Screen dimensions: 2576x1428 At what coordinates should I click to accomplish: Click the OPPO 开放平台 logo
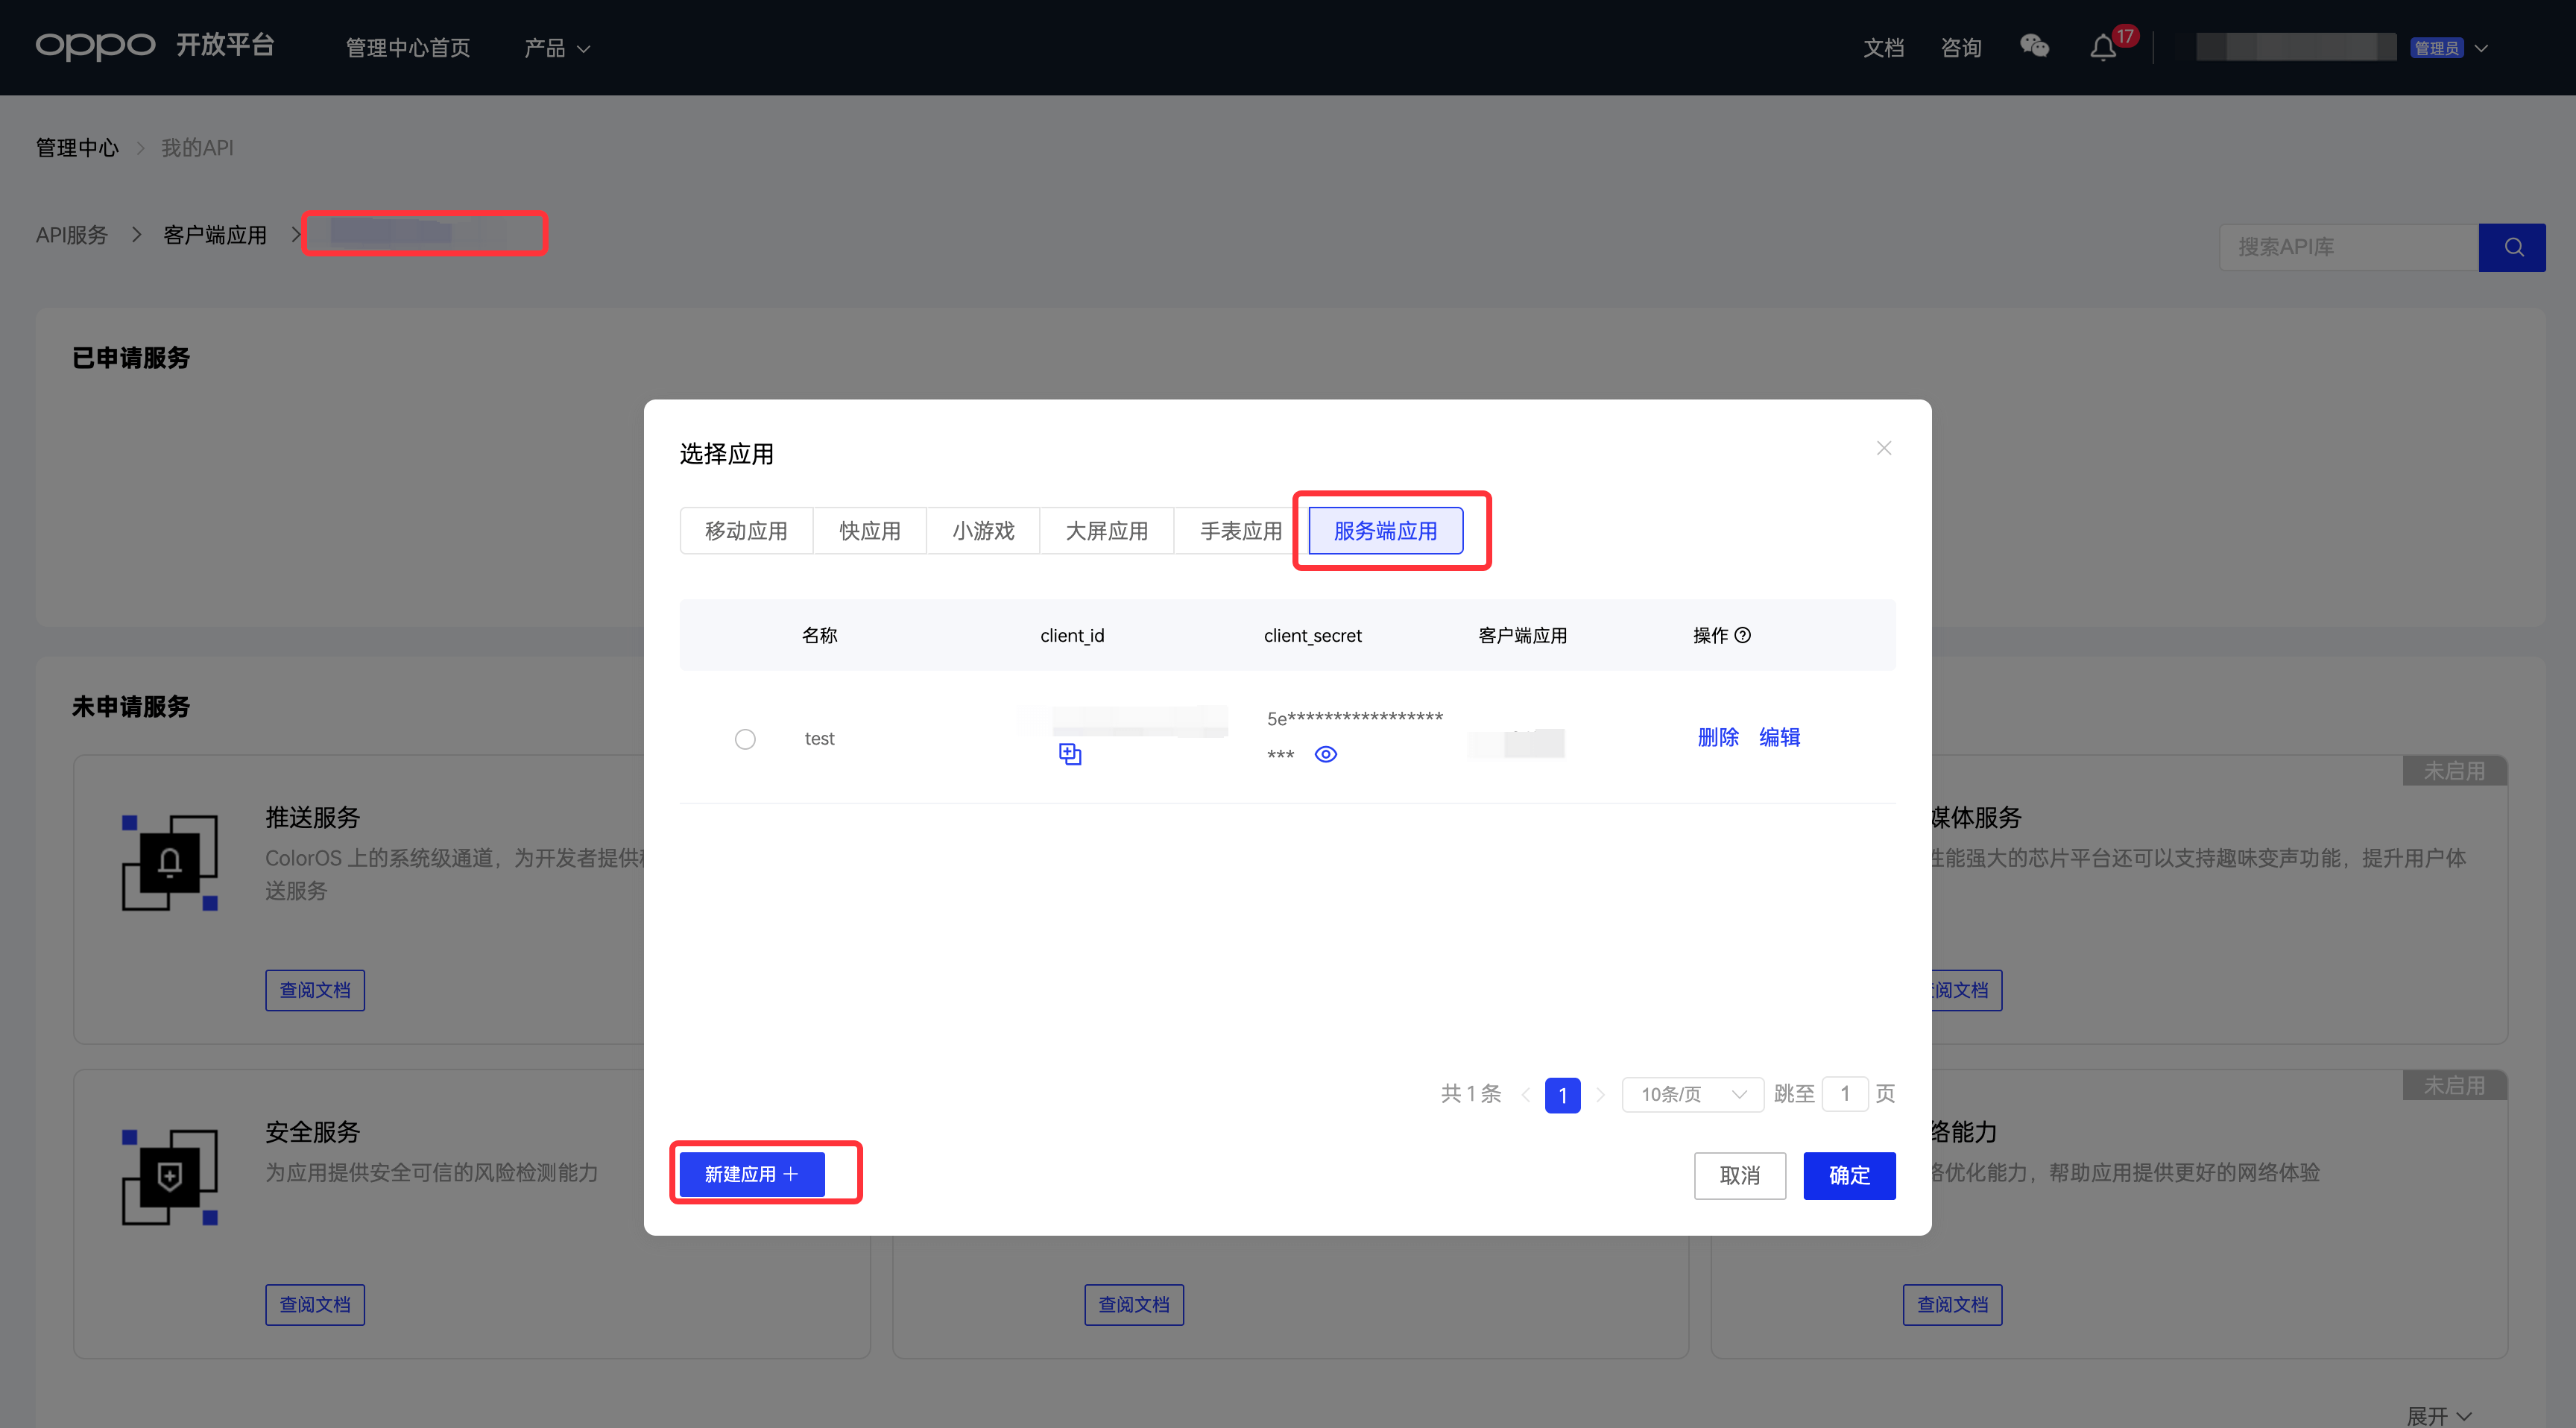(155, 46)
